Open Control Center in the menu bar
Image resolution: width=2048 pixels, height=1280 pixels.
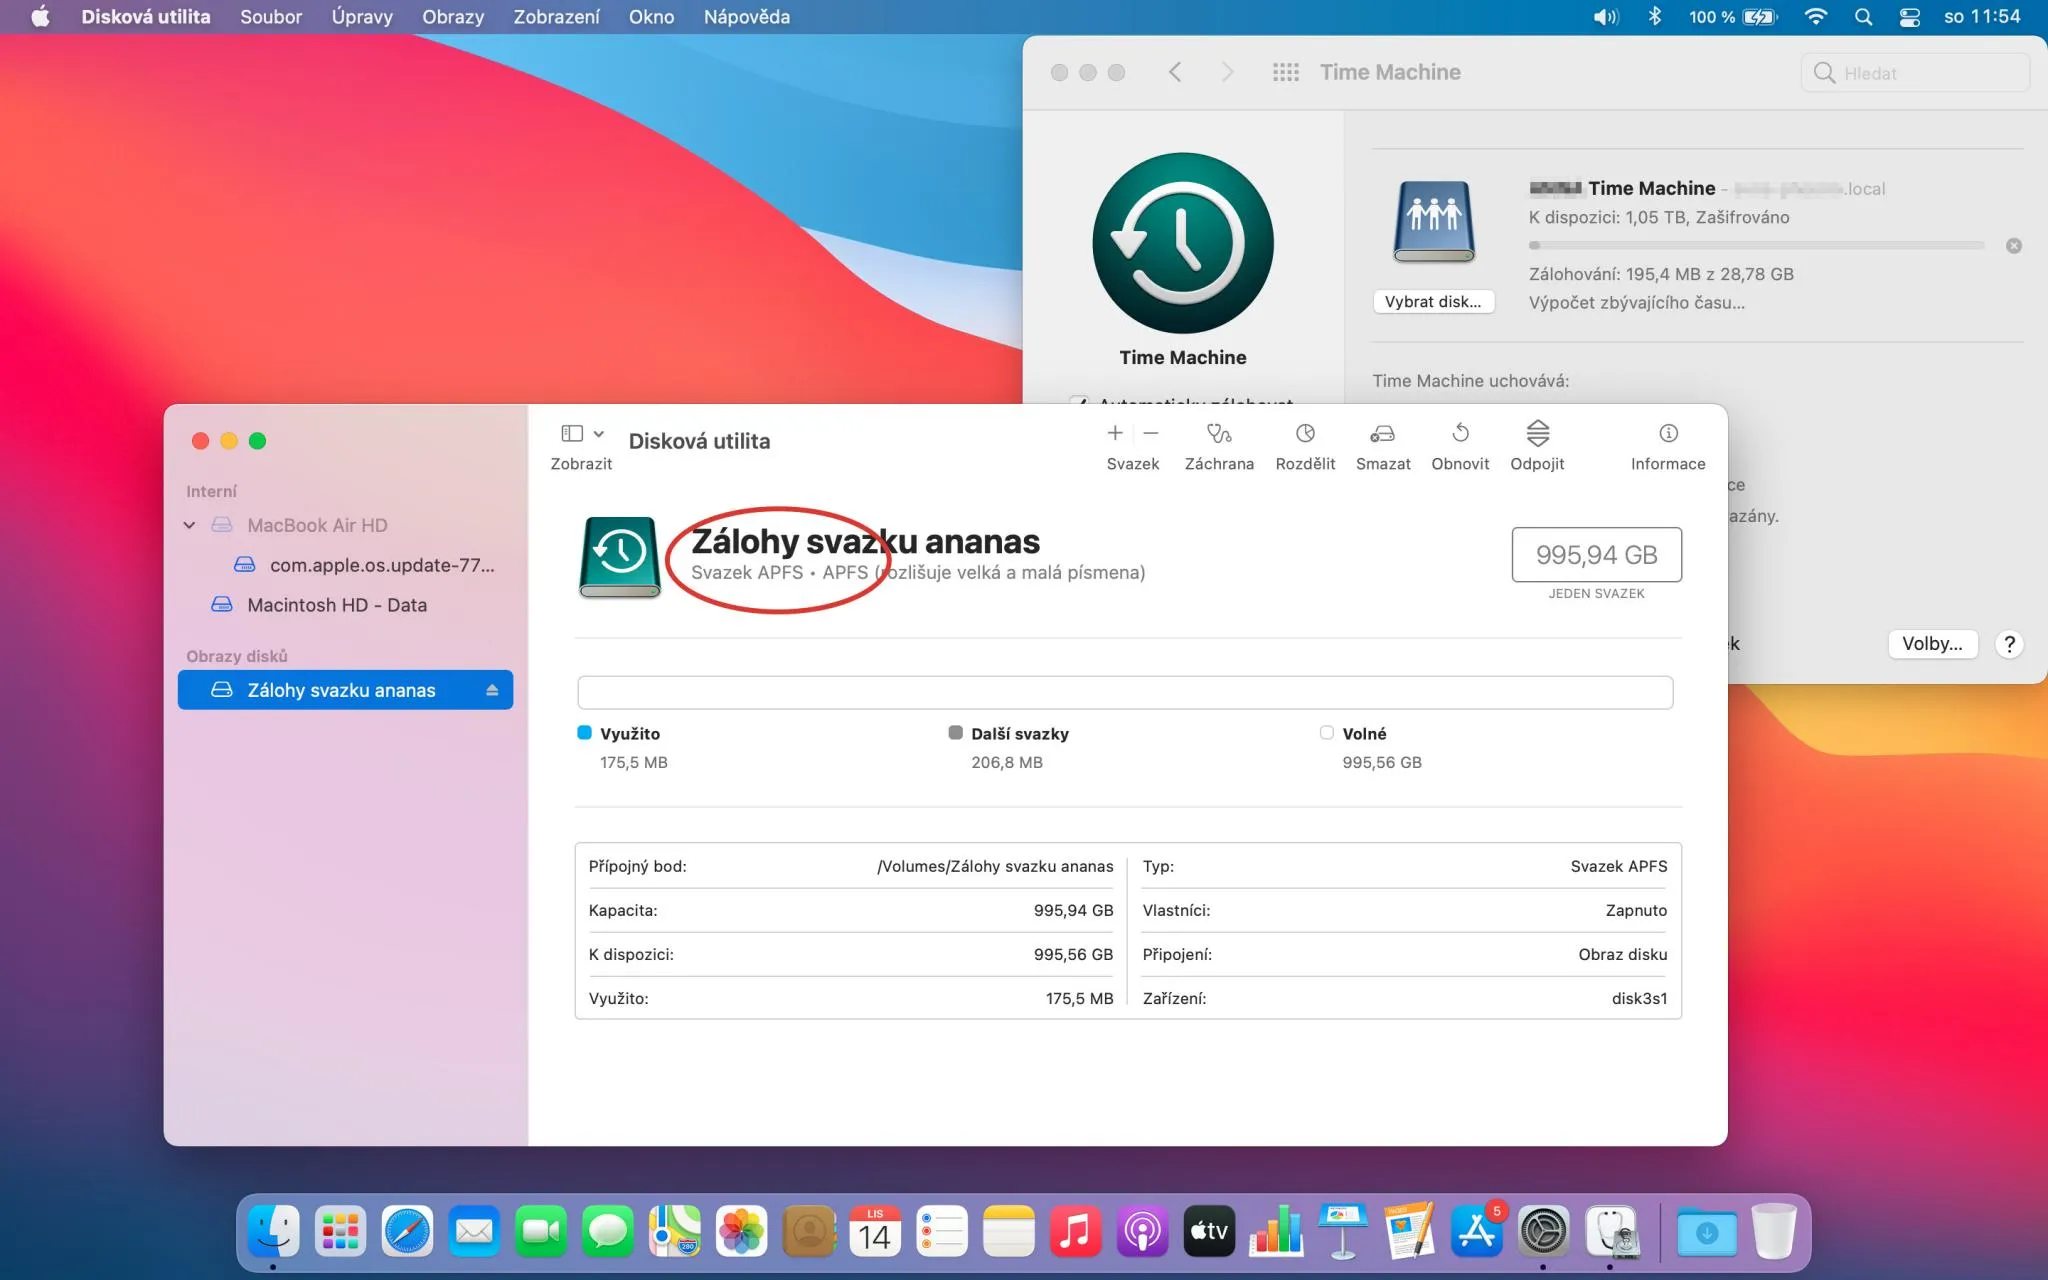coord(1909,17)
